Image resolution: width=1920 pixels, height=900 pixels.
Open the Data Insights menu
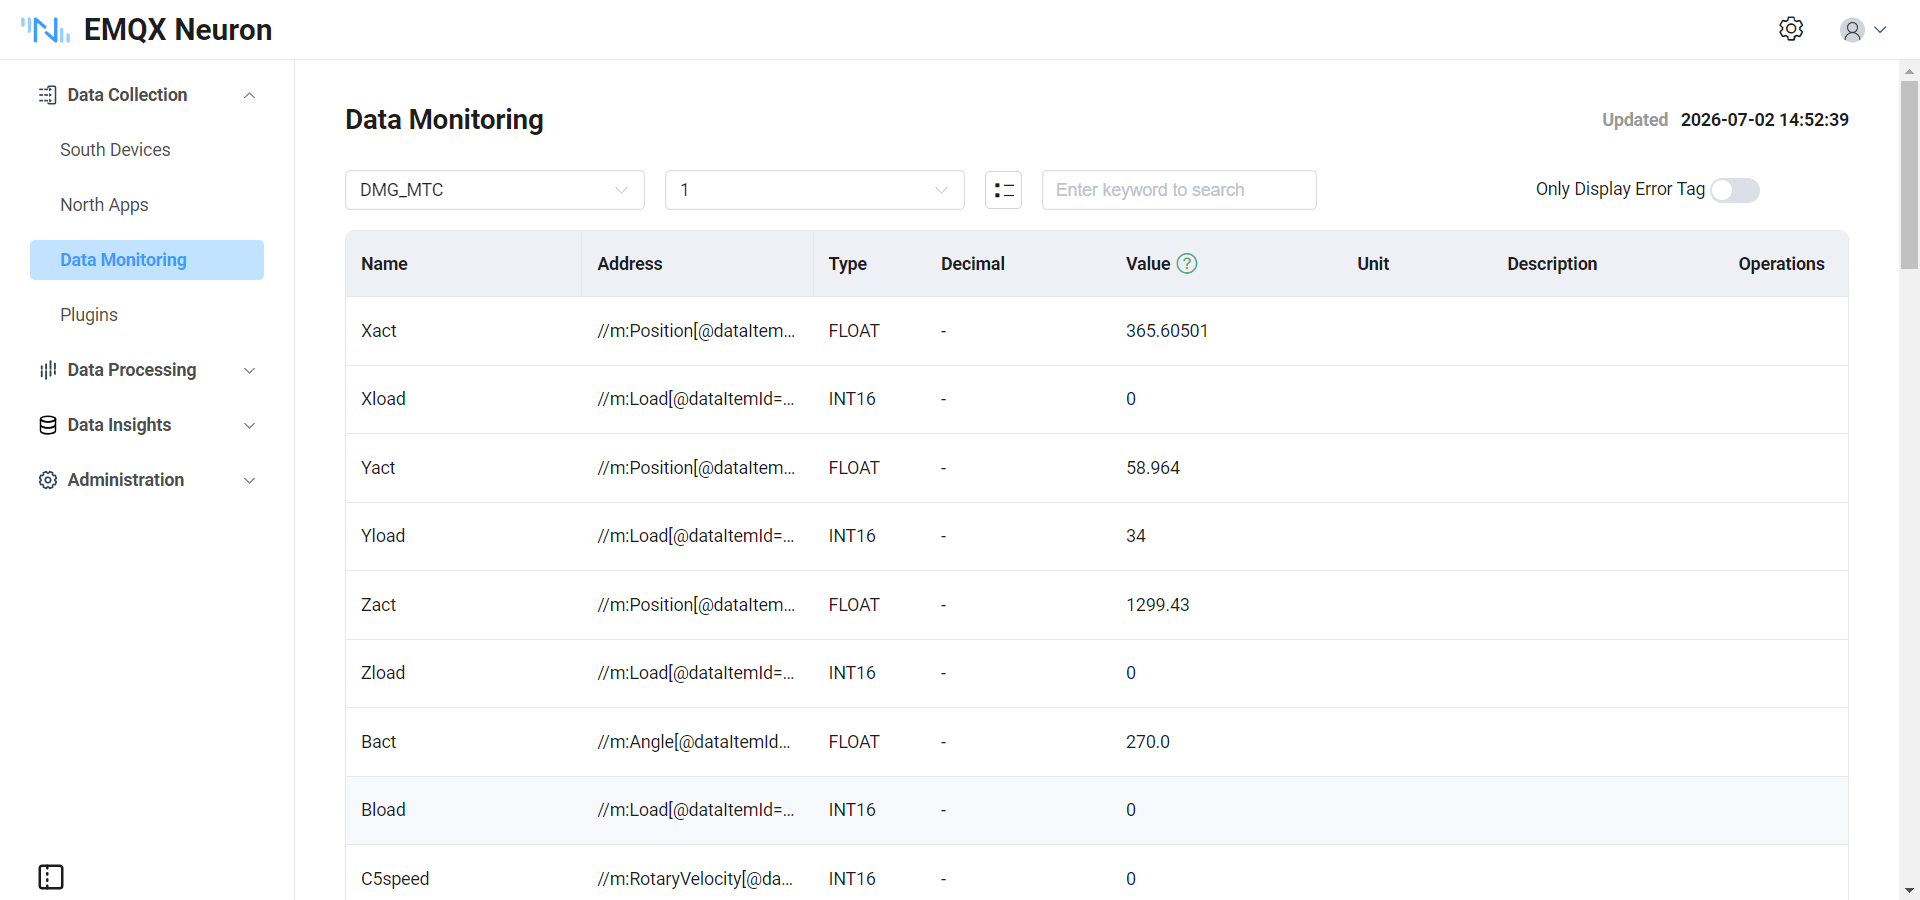[147, 425]
